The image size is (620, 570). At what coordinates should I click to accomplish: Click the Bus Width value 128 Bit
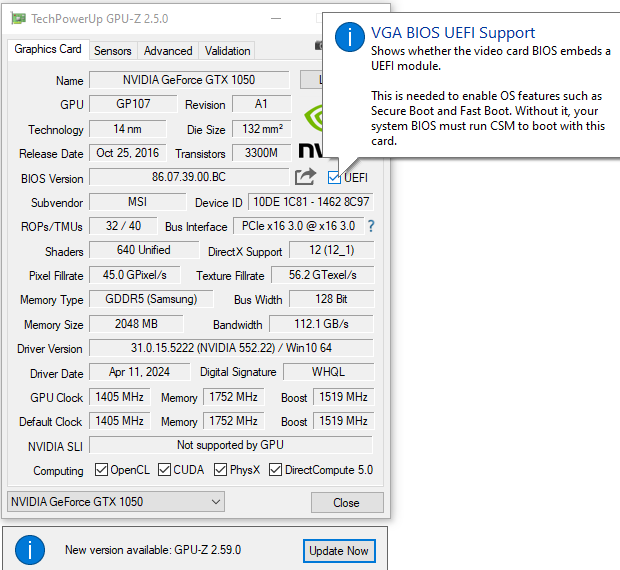click(331, 299)
